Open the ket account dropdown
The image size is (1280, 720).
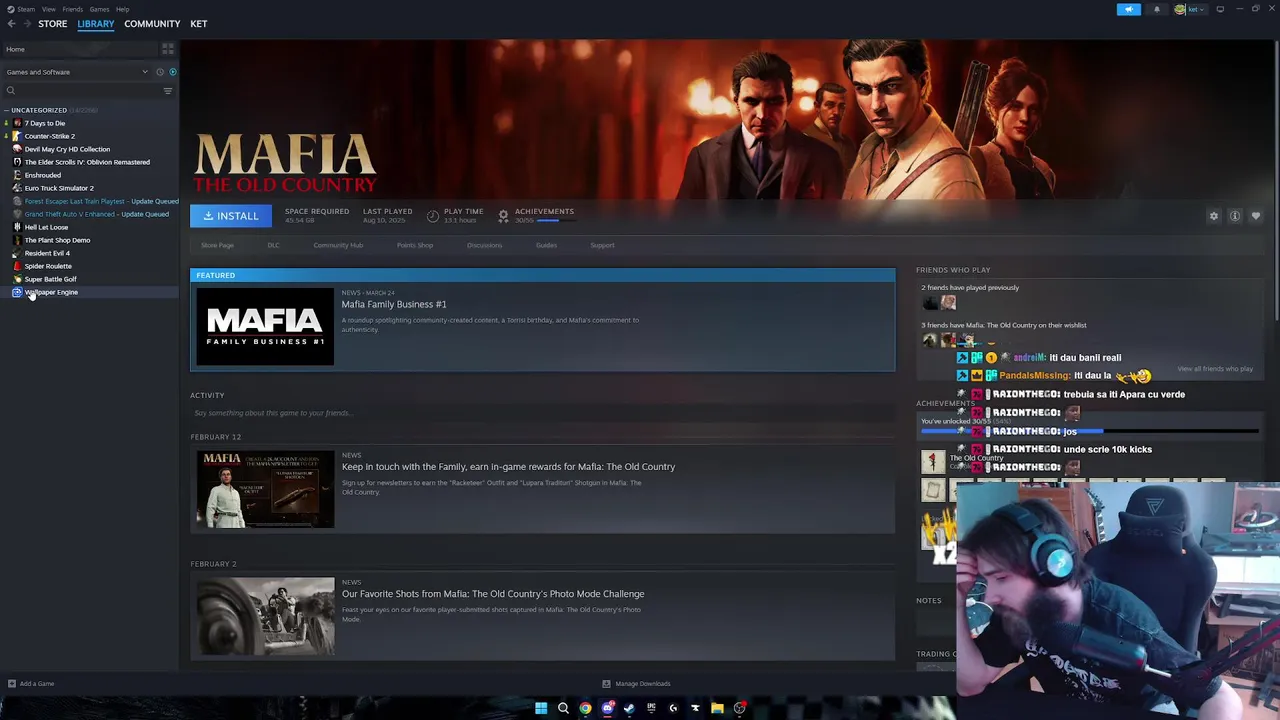[1190, 9]
